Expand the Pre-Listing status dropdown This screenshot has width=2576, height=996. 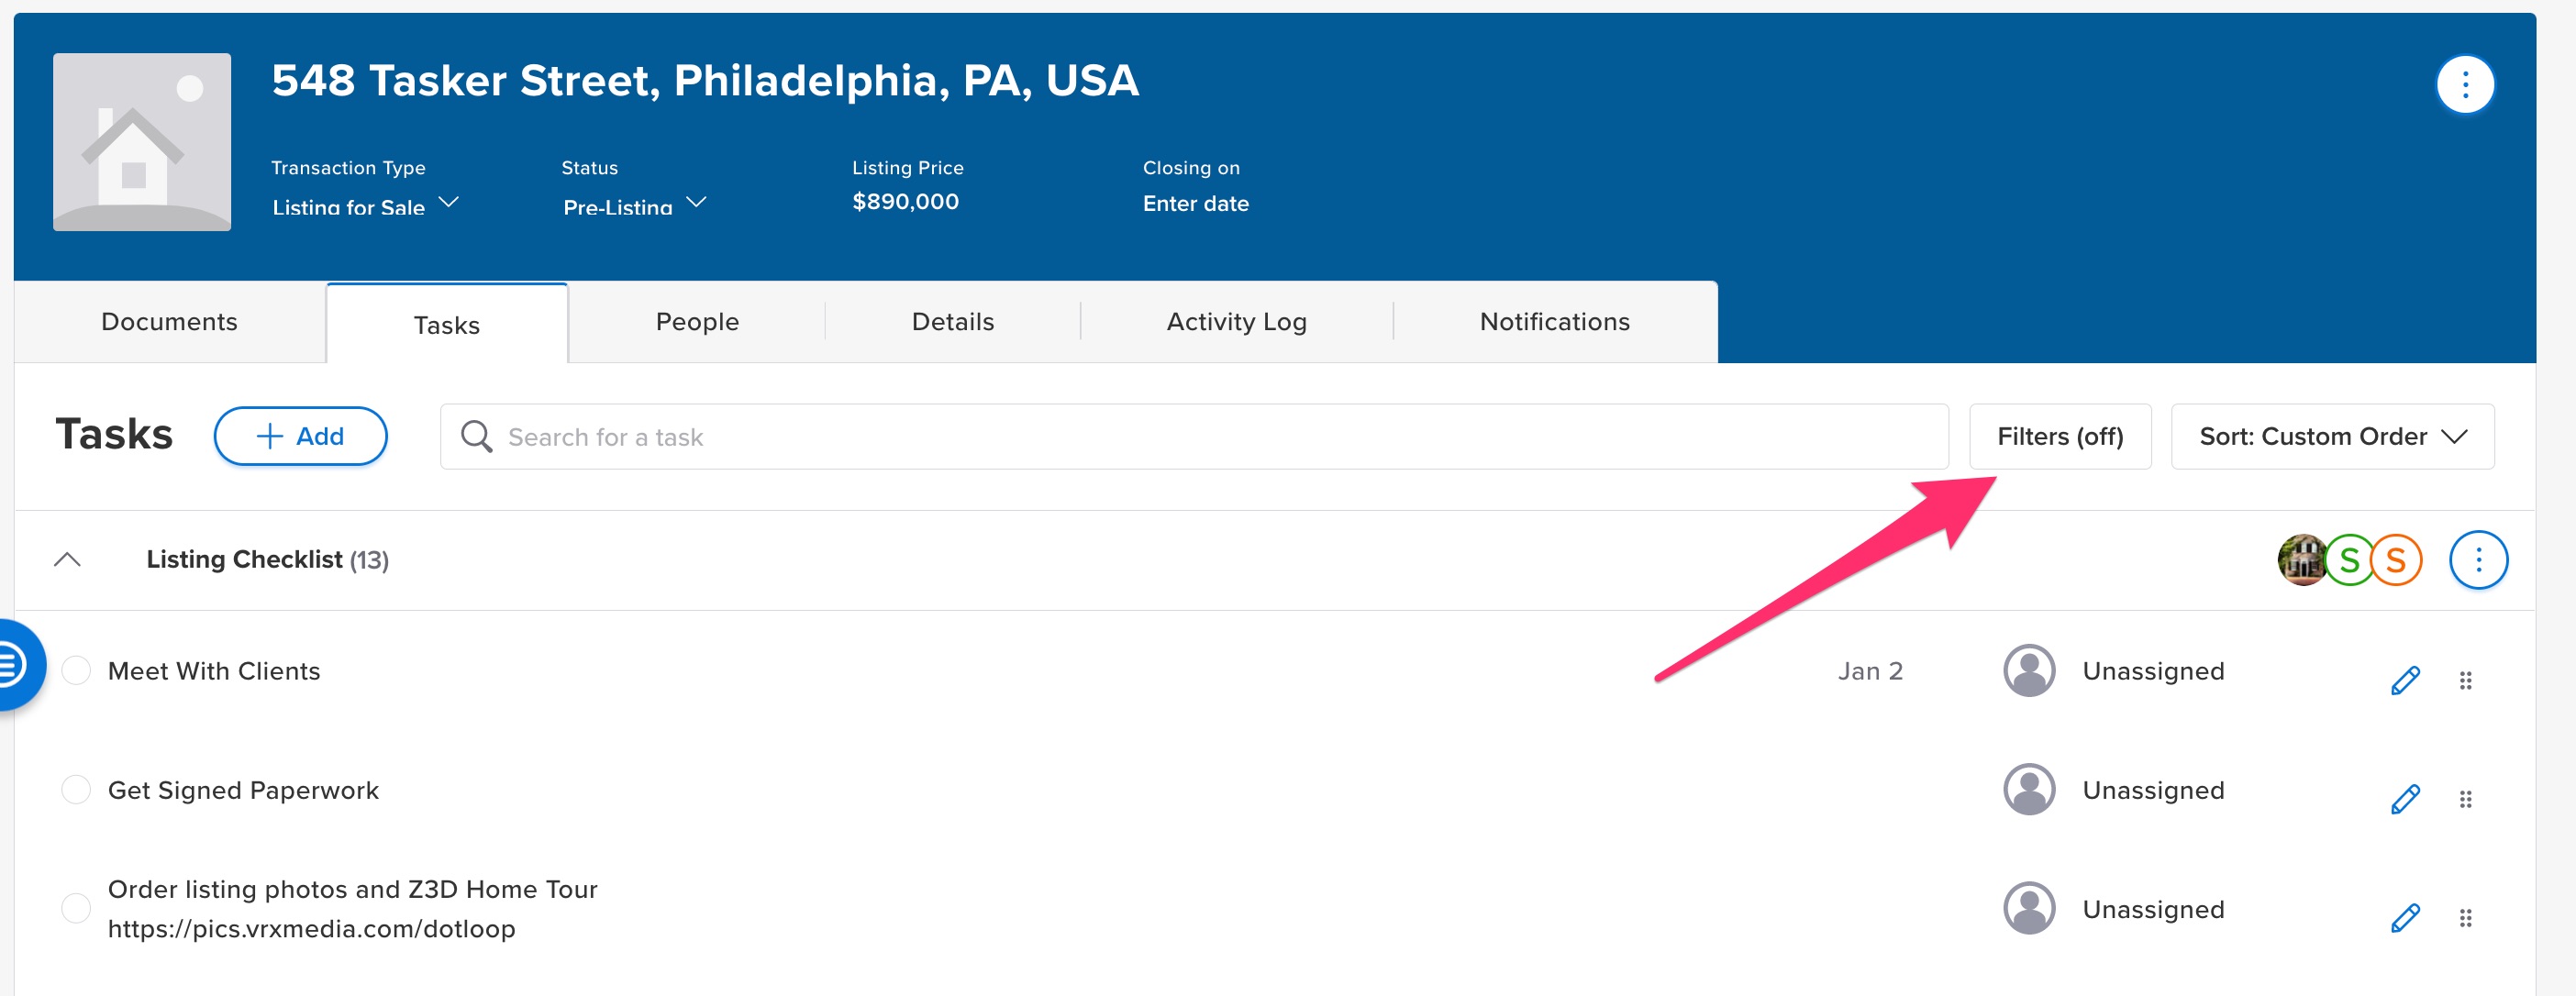tap(634, 205)
